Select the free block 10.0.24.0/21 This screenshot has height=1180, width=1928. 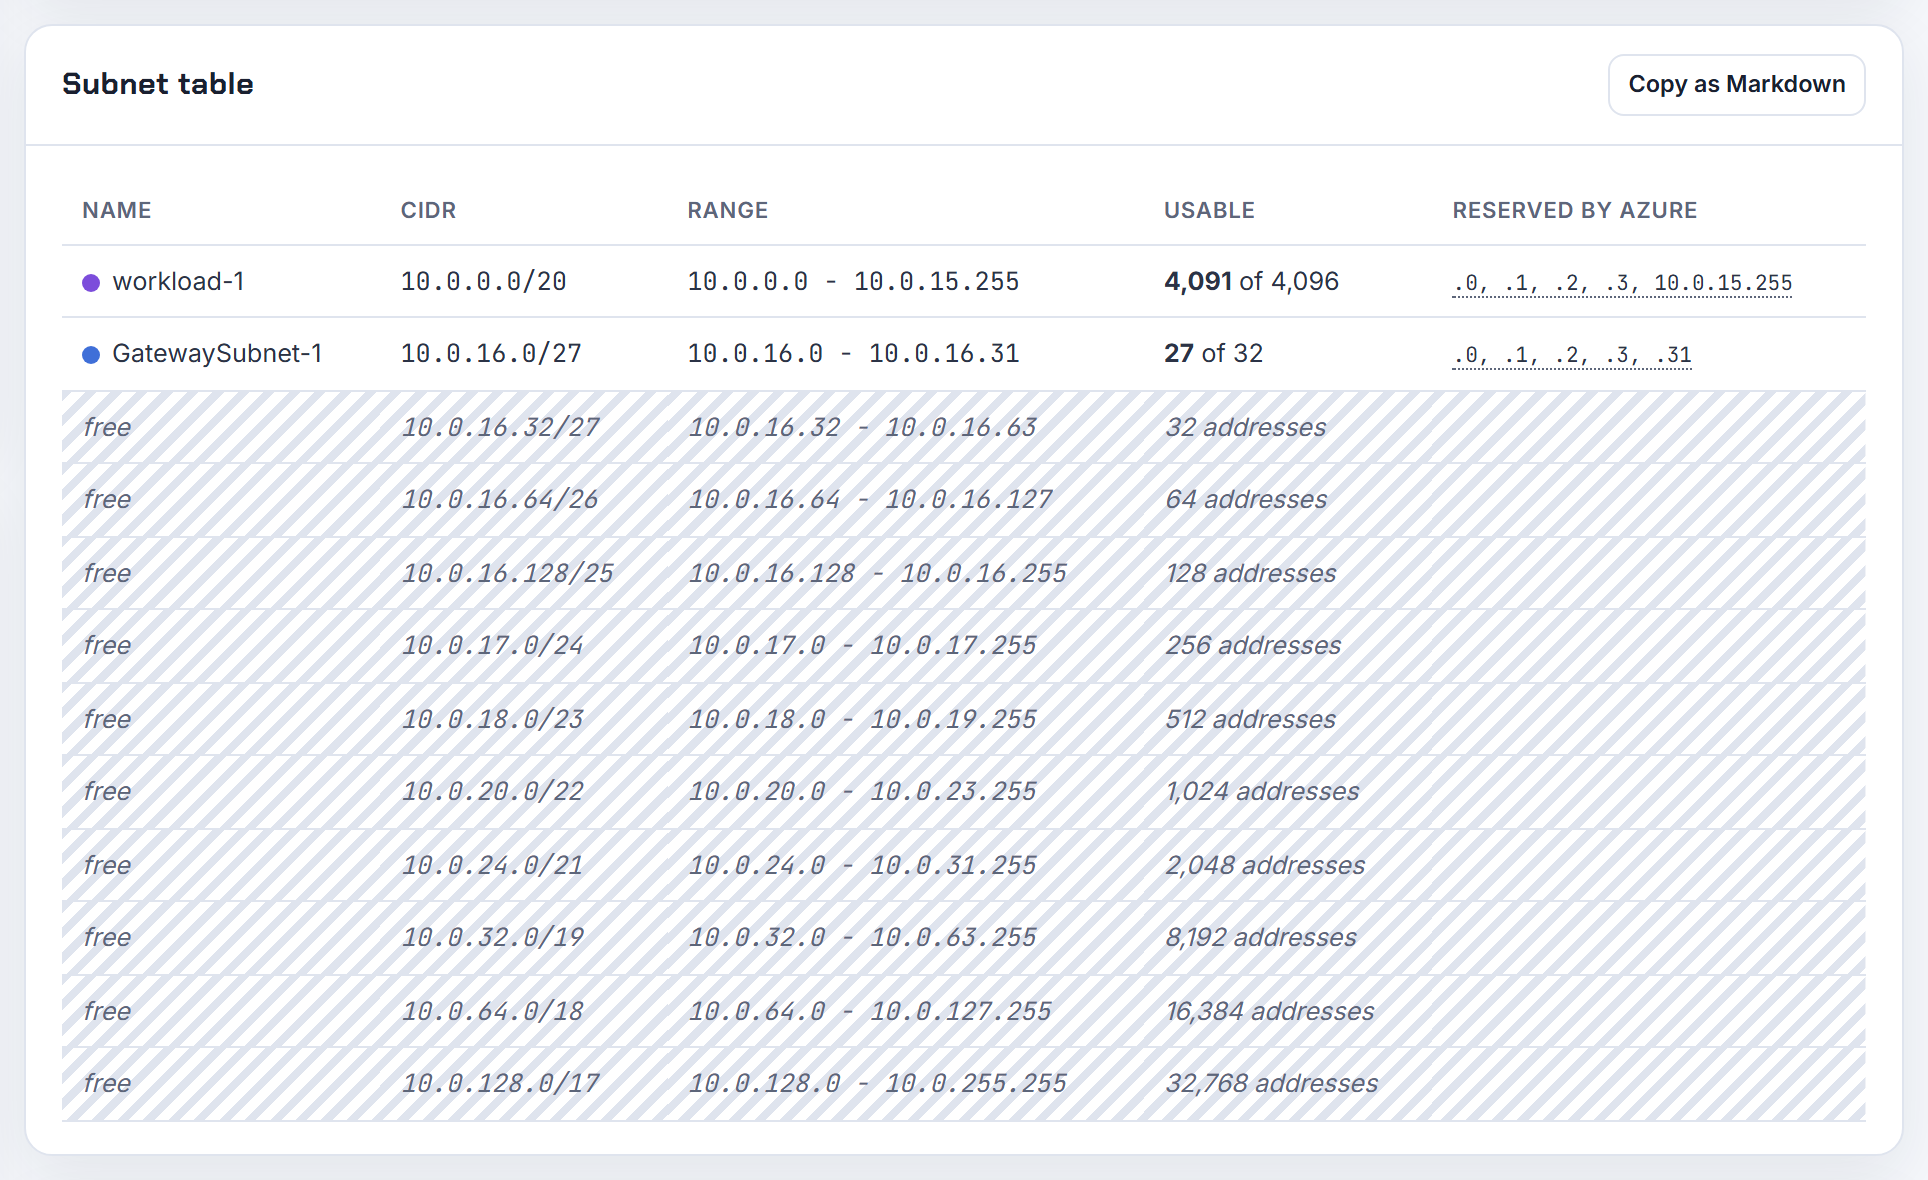click(492, 866)
